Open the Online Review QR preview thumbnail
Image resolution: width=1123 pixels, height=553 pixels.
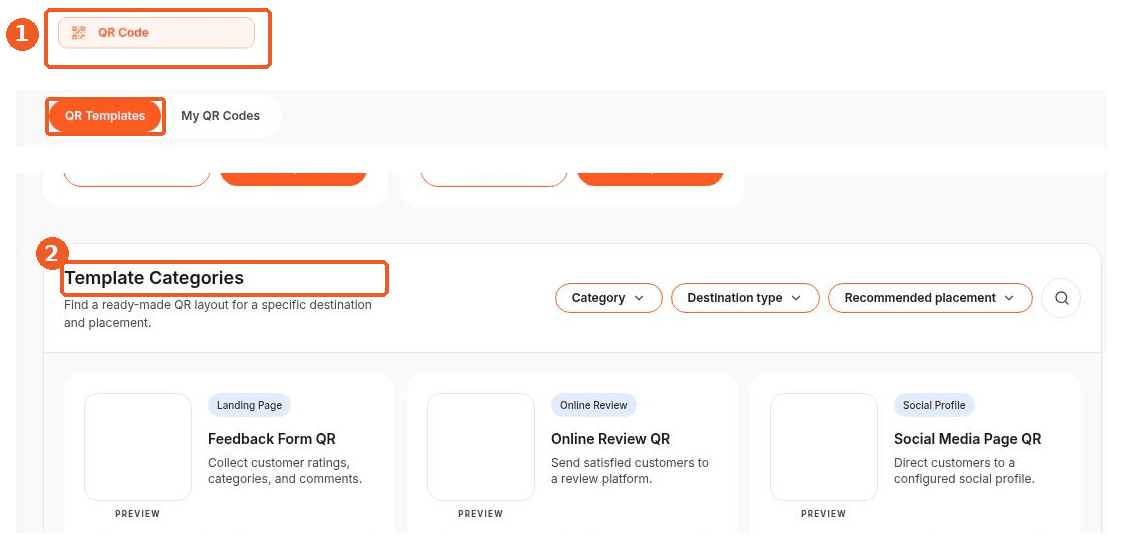pyautogui.click(x=481, y=447)
